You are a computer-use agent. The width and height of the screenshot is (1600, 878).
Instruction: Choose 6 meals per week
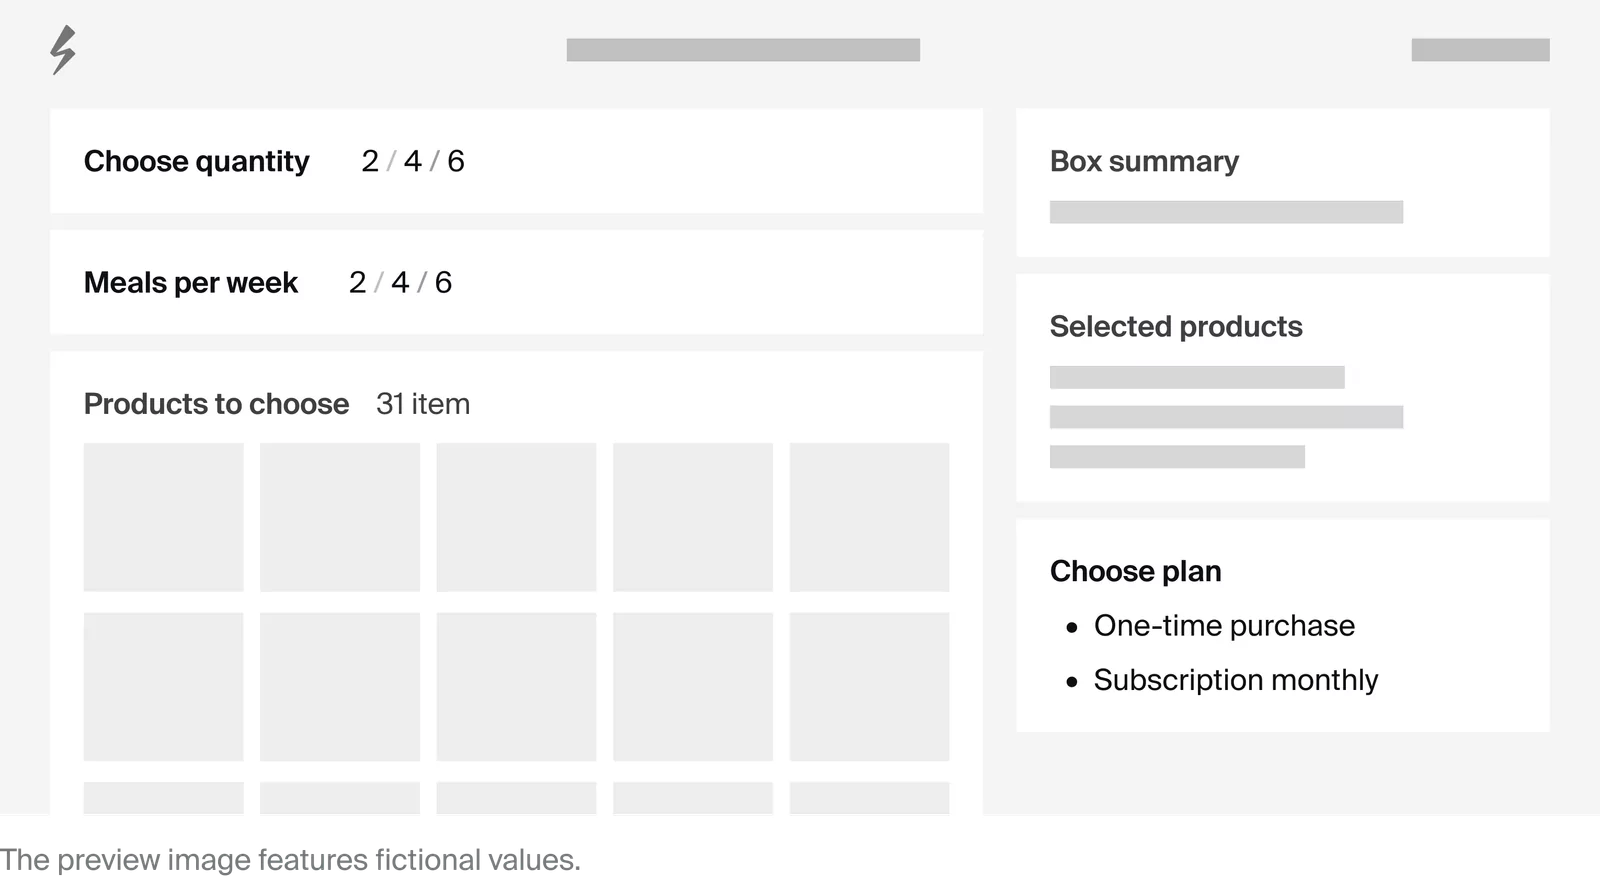[x=443, y=282]
